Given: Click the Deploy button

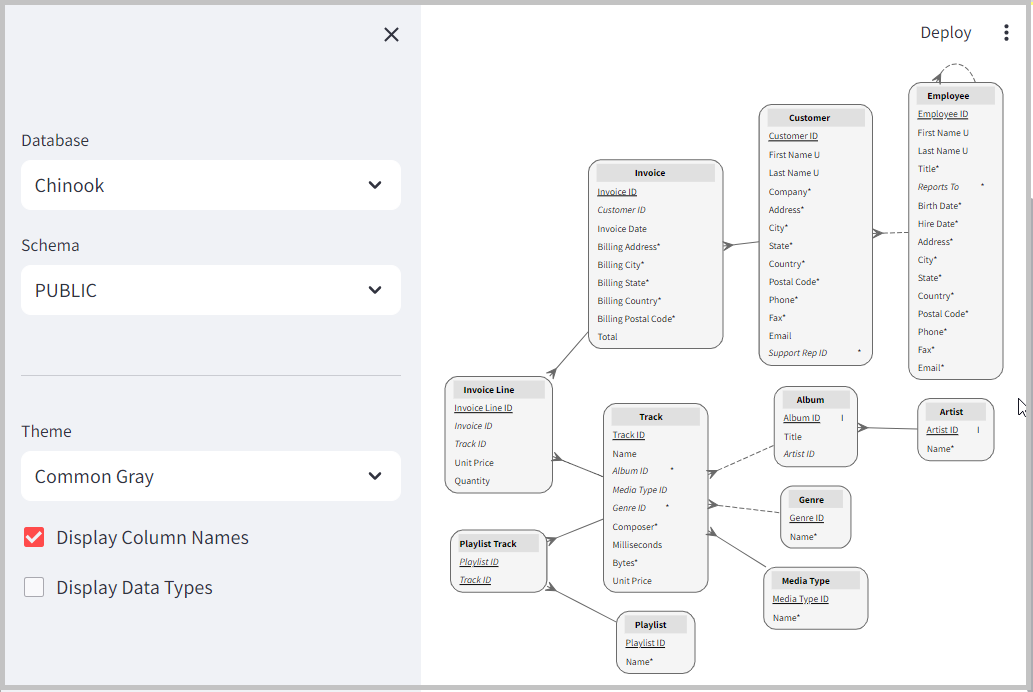Looking at the screenshot, I should tap(945, 32).
